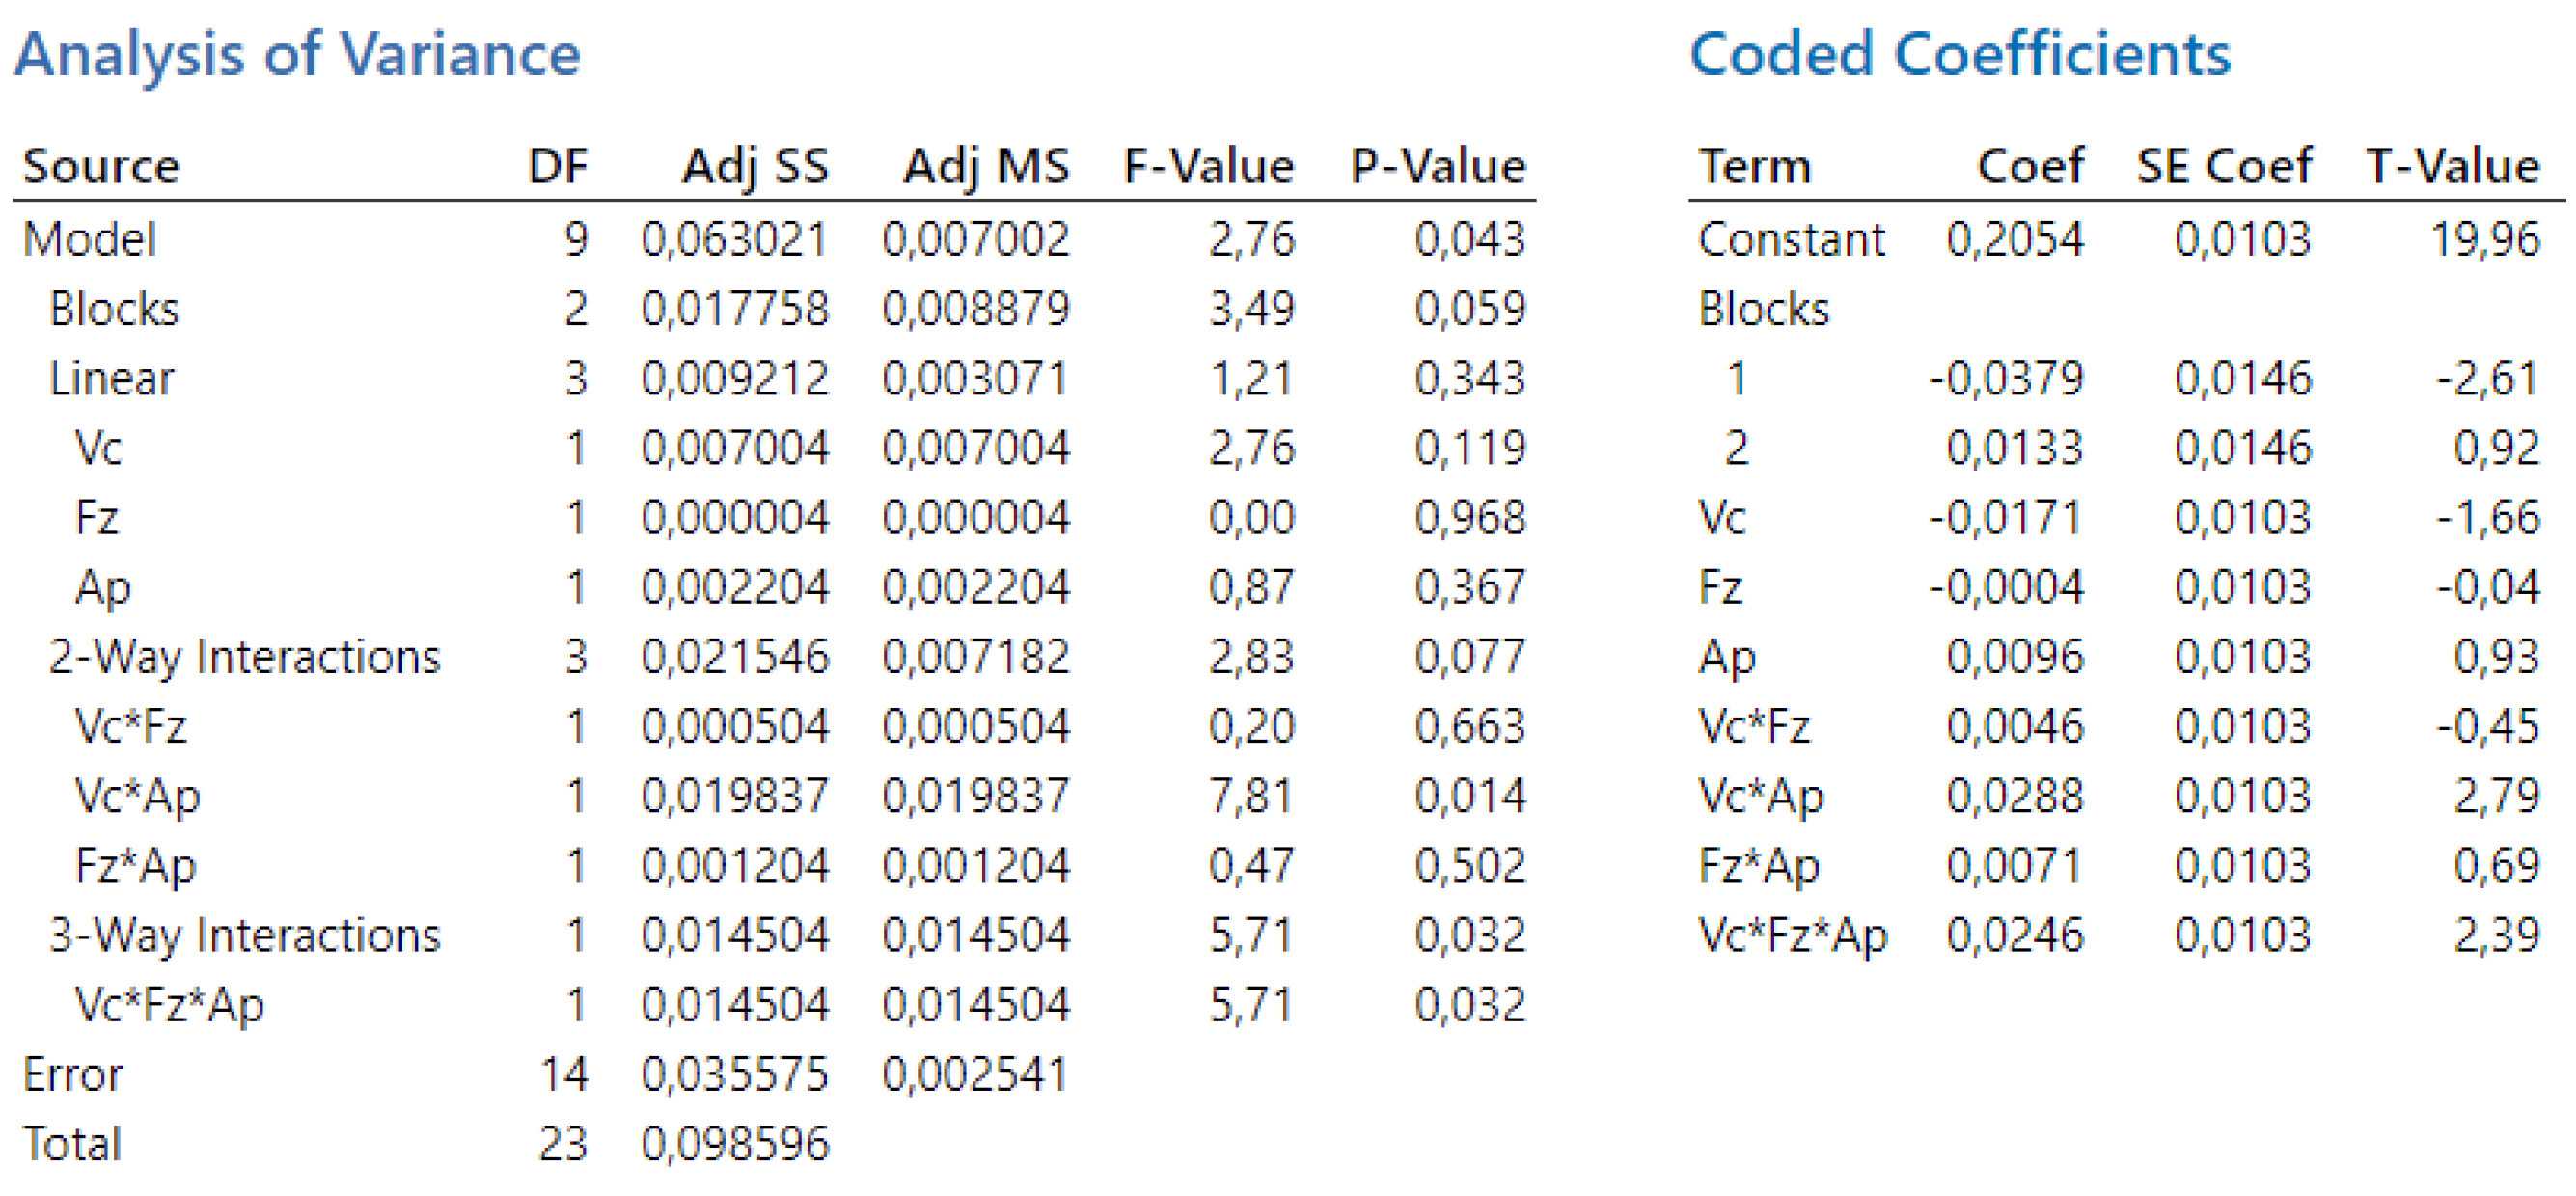Screen dimensions: 2576x1196
Task: Select the F-Value column header
Action: (x=1208, y=166)
